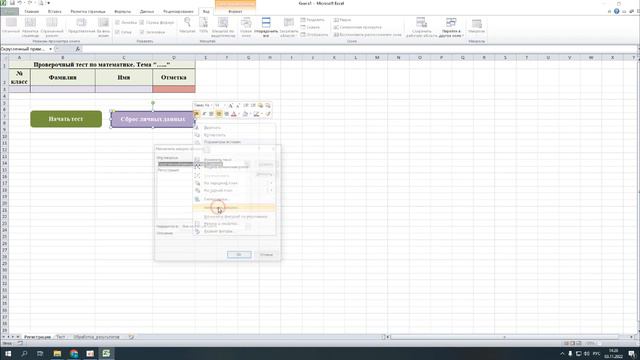
Task: Open the Formulas (Формулы) ribbon tab
Action: pyautogui.click(x=122, y=11)
